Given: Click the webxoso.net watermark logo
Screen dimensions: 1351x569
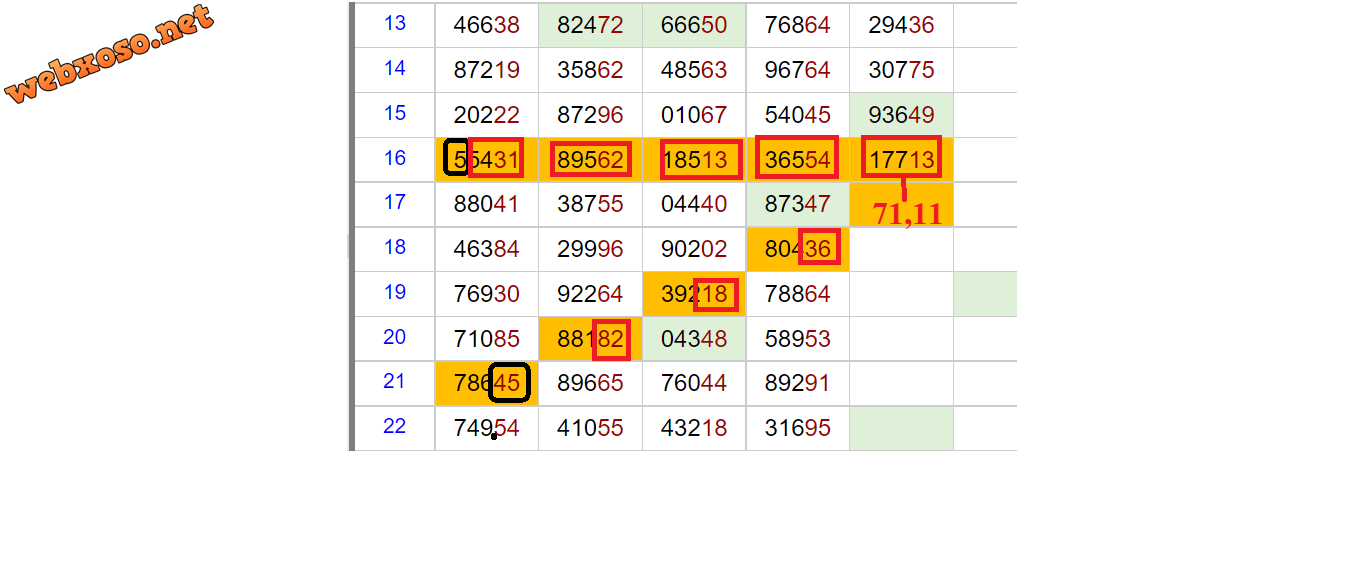Looking at the screenshot, I should pos(110,54).
